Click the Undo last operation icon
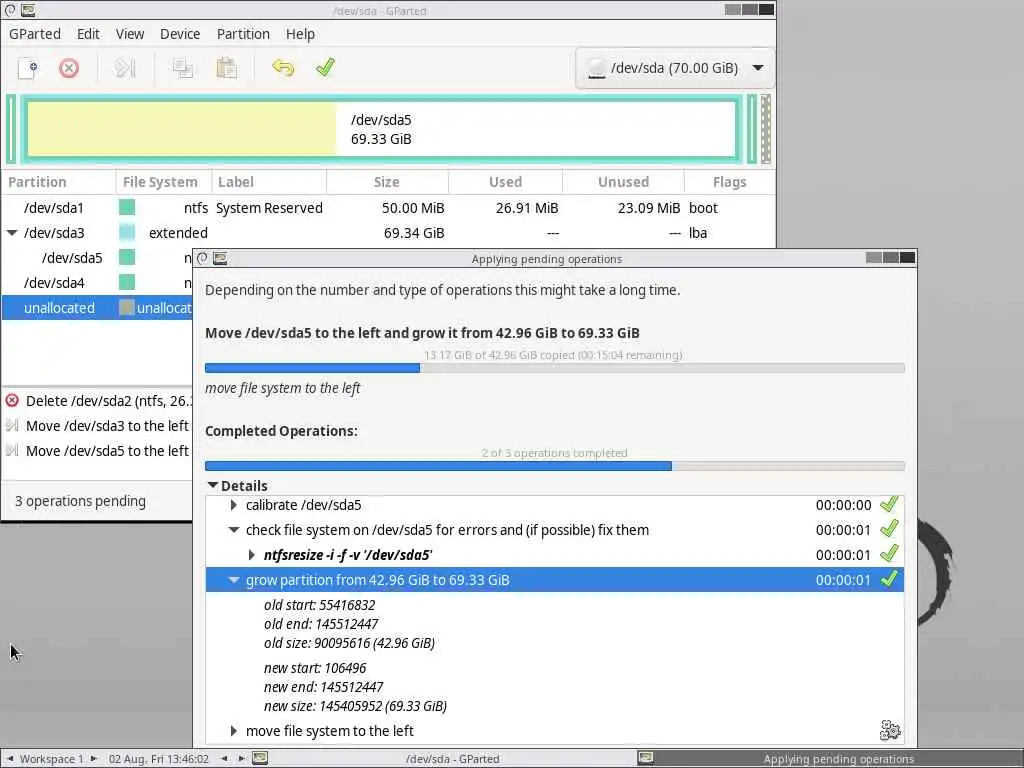This screenshot has height=768, width=1024. (283, 67)
